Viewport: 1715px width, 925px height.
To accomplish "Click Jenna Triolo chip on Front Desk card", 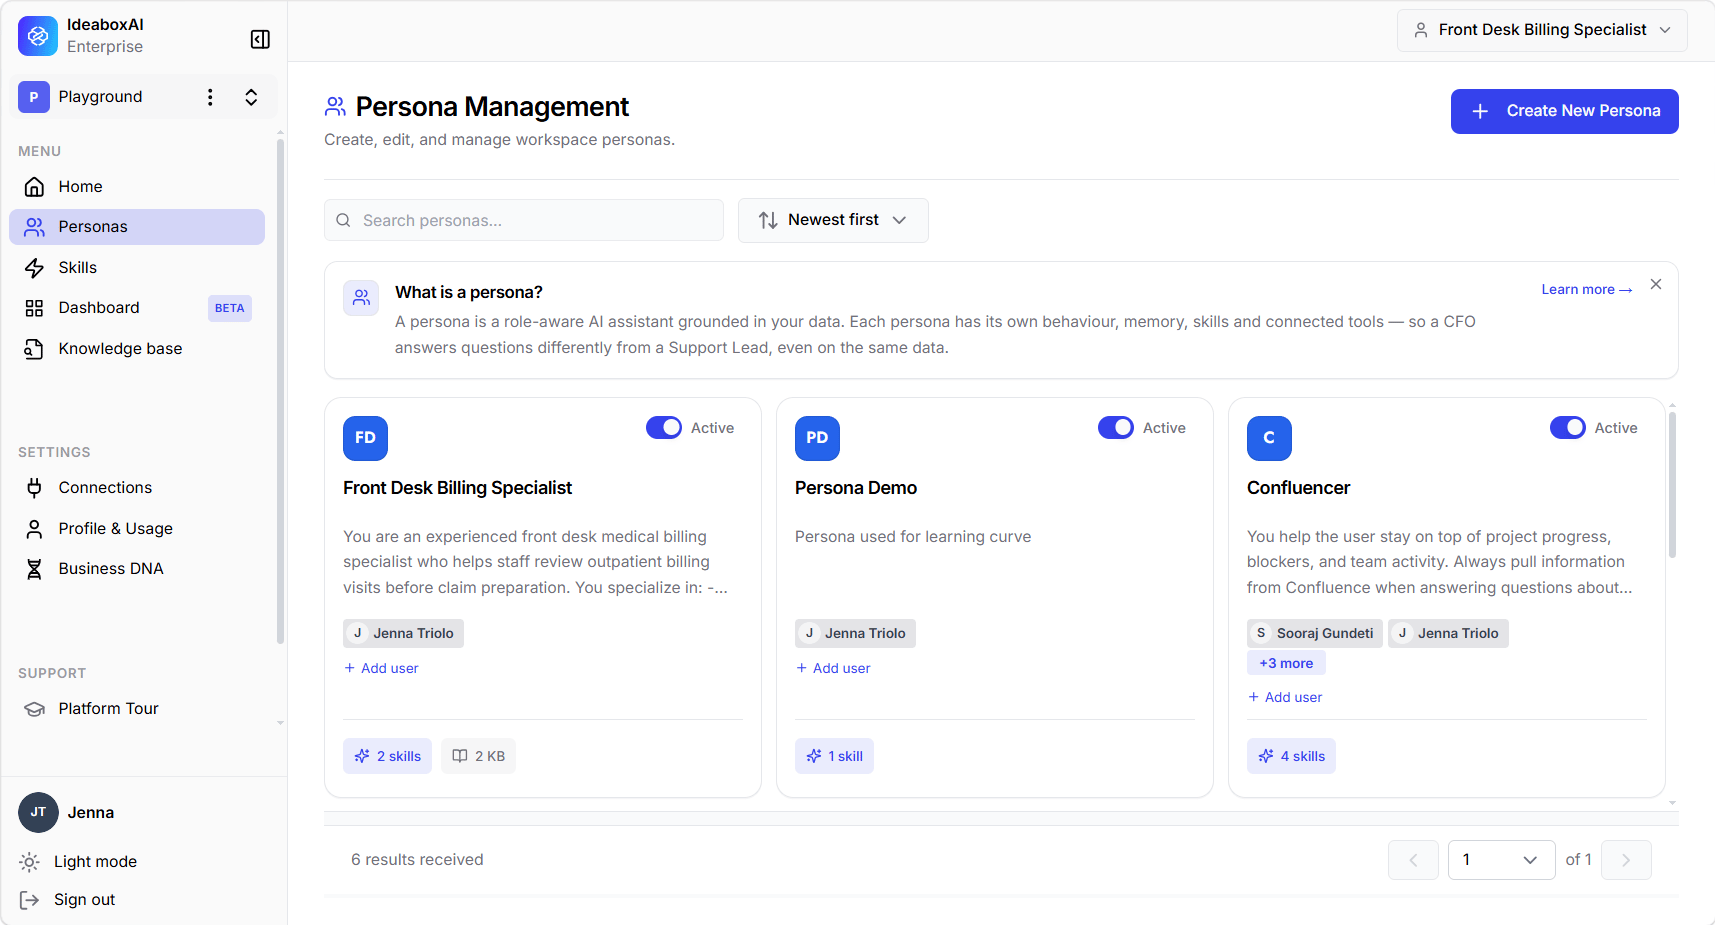I will 403,633.
